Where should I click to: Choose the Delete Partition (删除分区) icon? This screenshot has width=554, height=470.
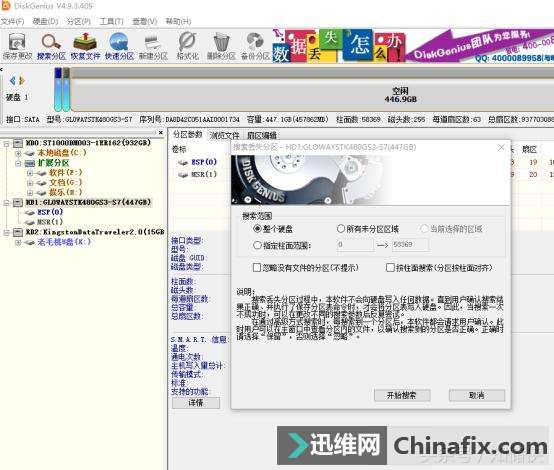click(x=221, y=46)
